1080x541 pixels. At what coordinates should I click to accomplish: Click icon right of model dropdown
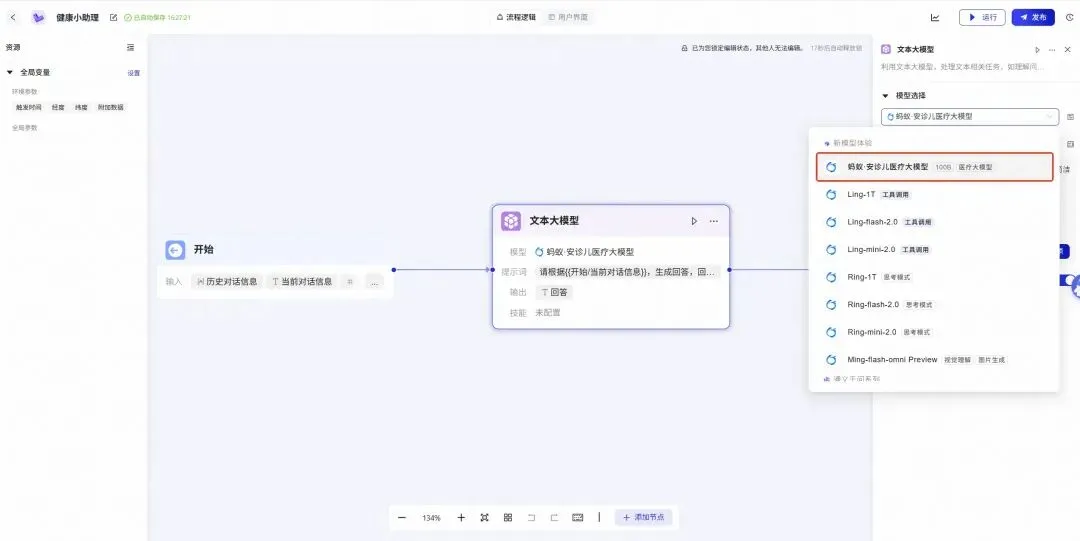[1070, 117]
